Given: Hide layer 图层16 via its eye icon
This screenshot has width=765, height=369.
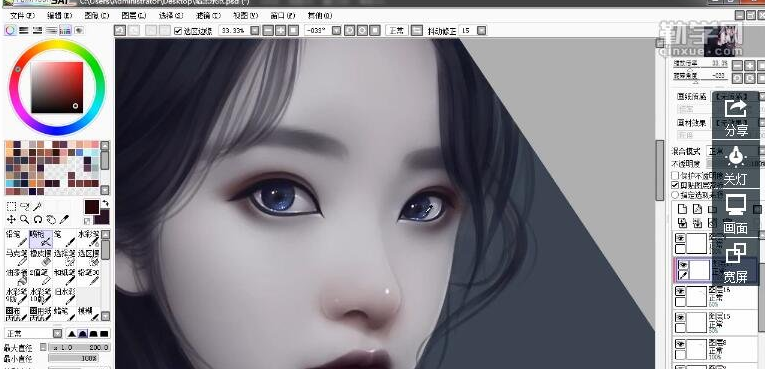Looking at the screenshot, I should (680, 291).
